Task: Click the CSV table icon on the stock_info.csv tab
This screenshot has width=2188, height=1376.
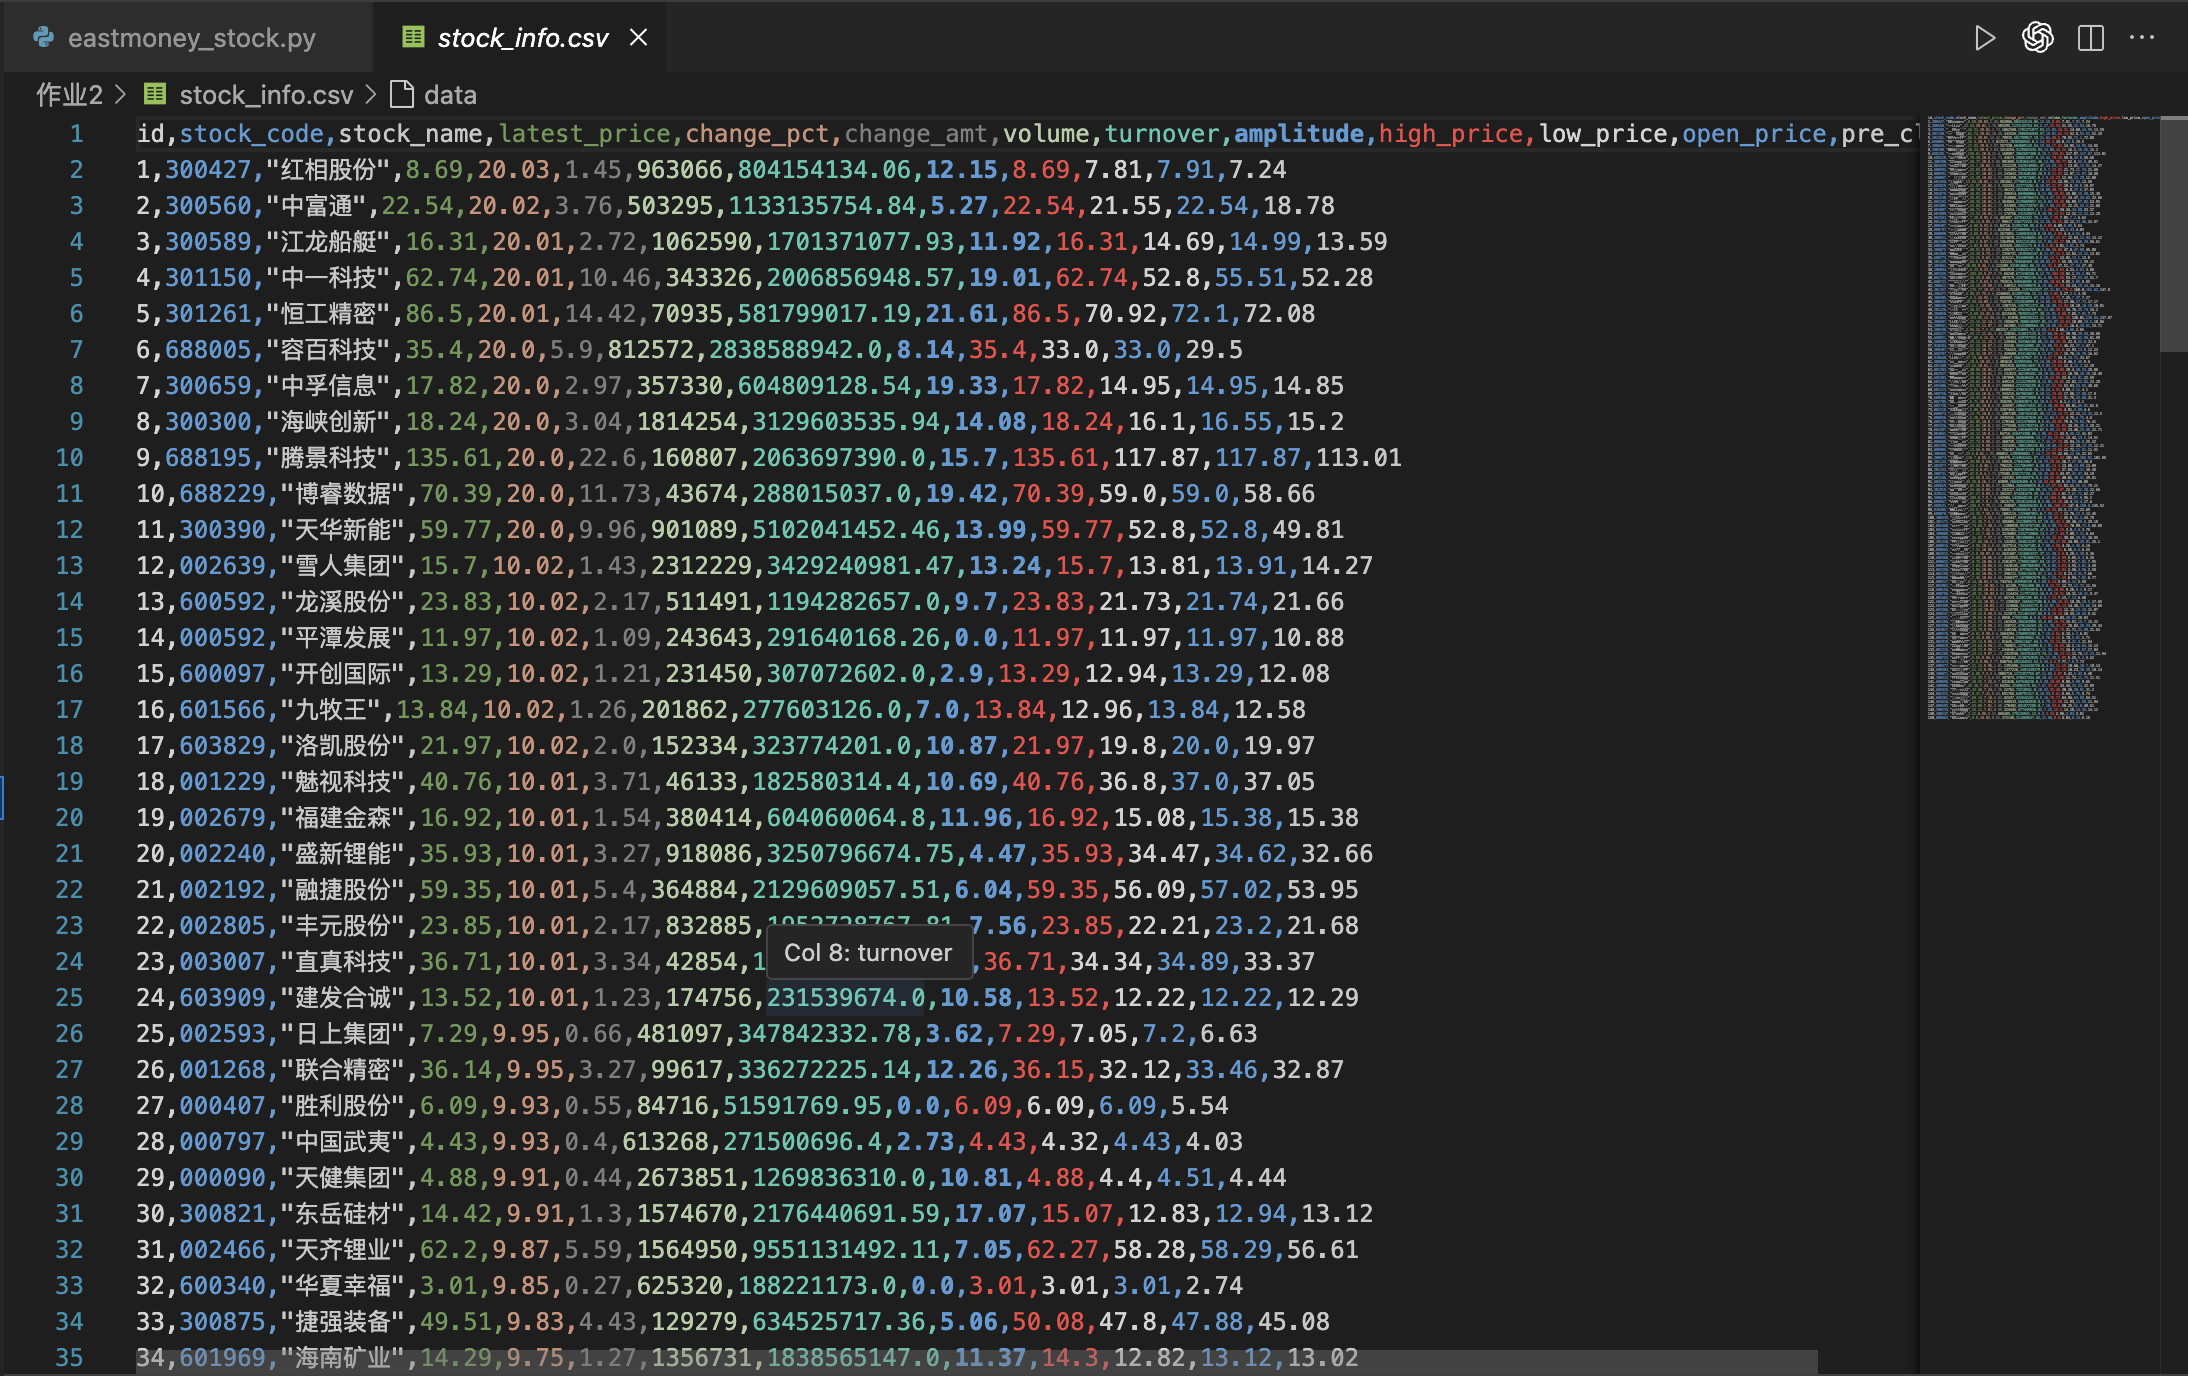Action: (x=413, y=38)
